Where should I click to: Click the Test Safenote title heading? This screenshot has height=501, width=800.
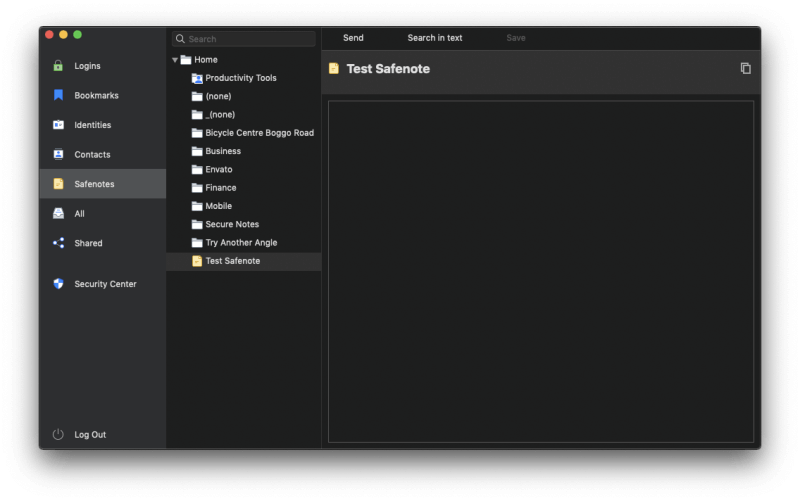click(x=388, y=69)
